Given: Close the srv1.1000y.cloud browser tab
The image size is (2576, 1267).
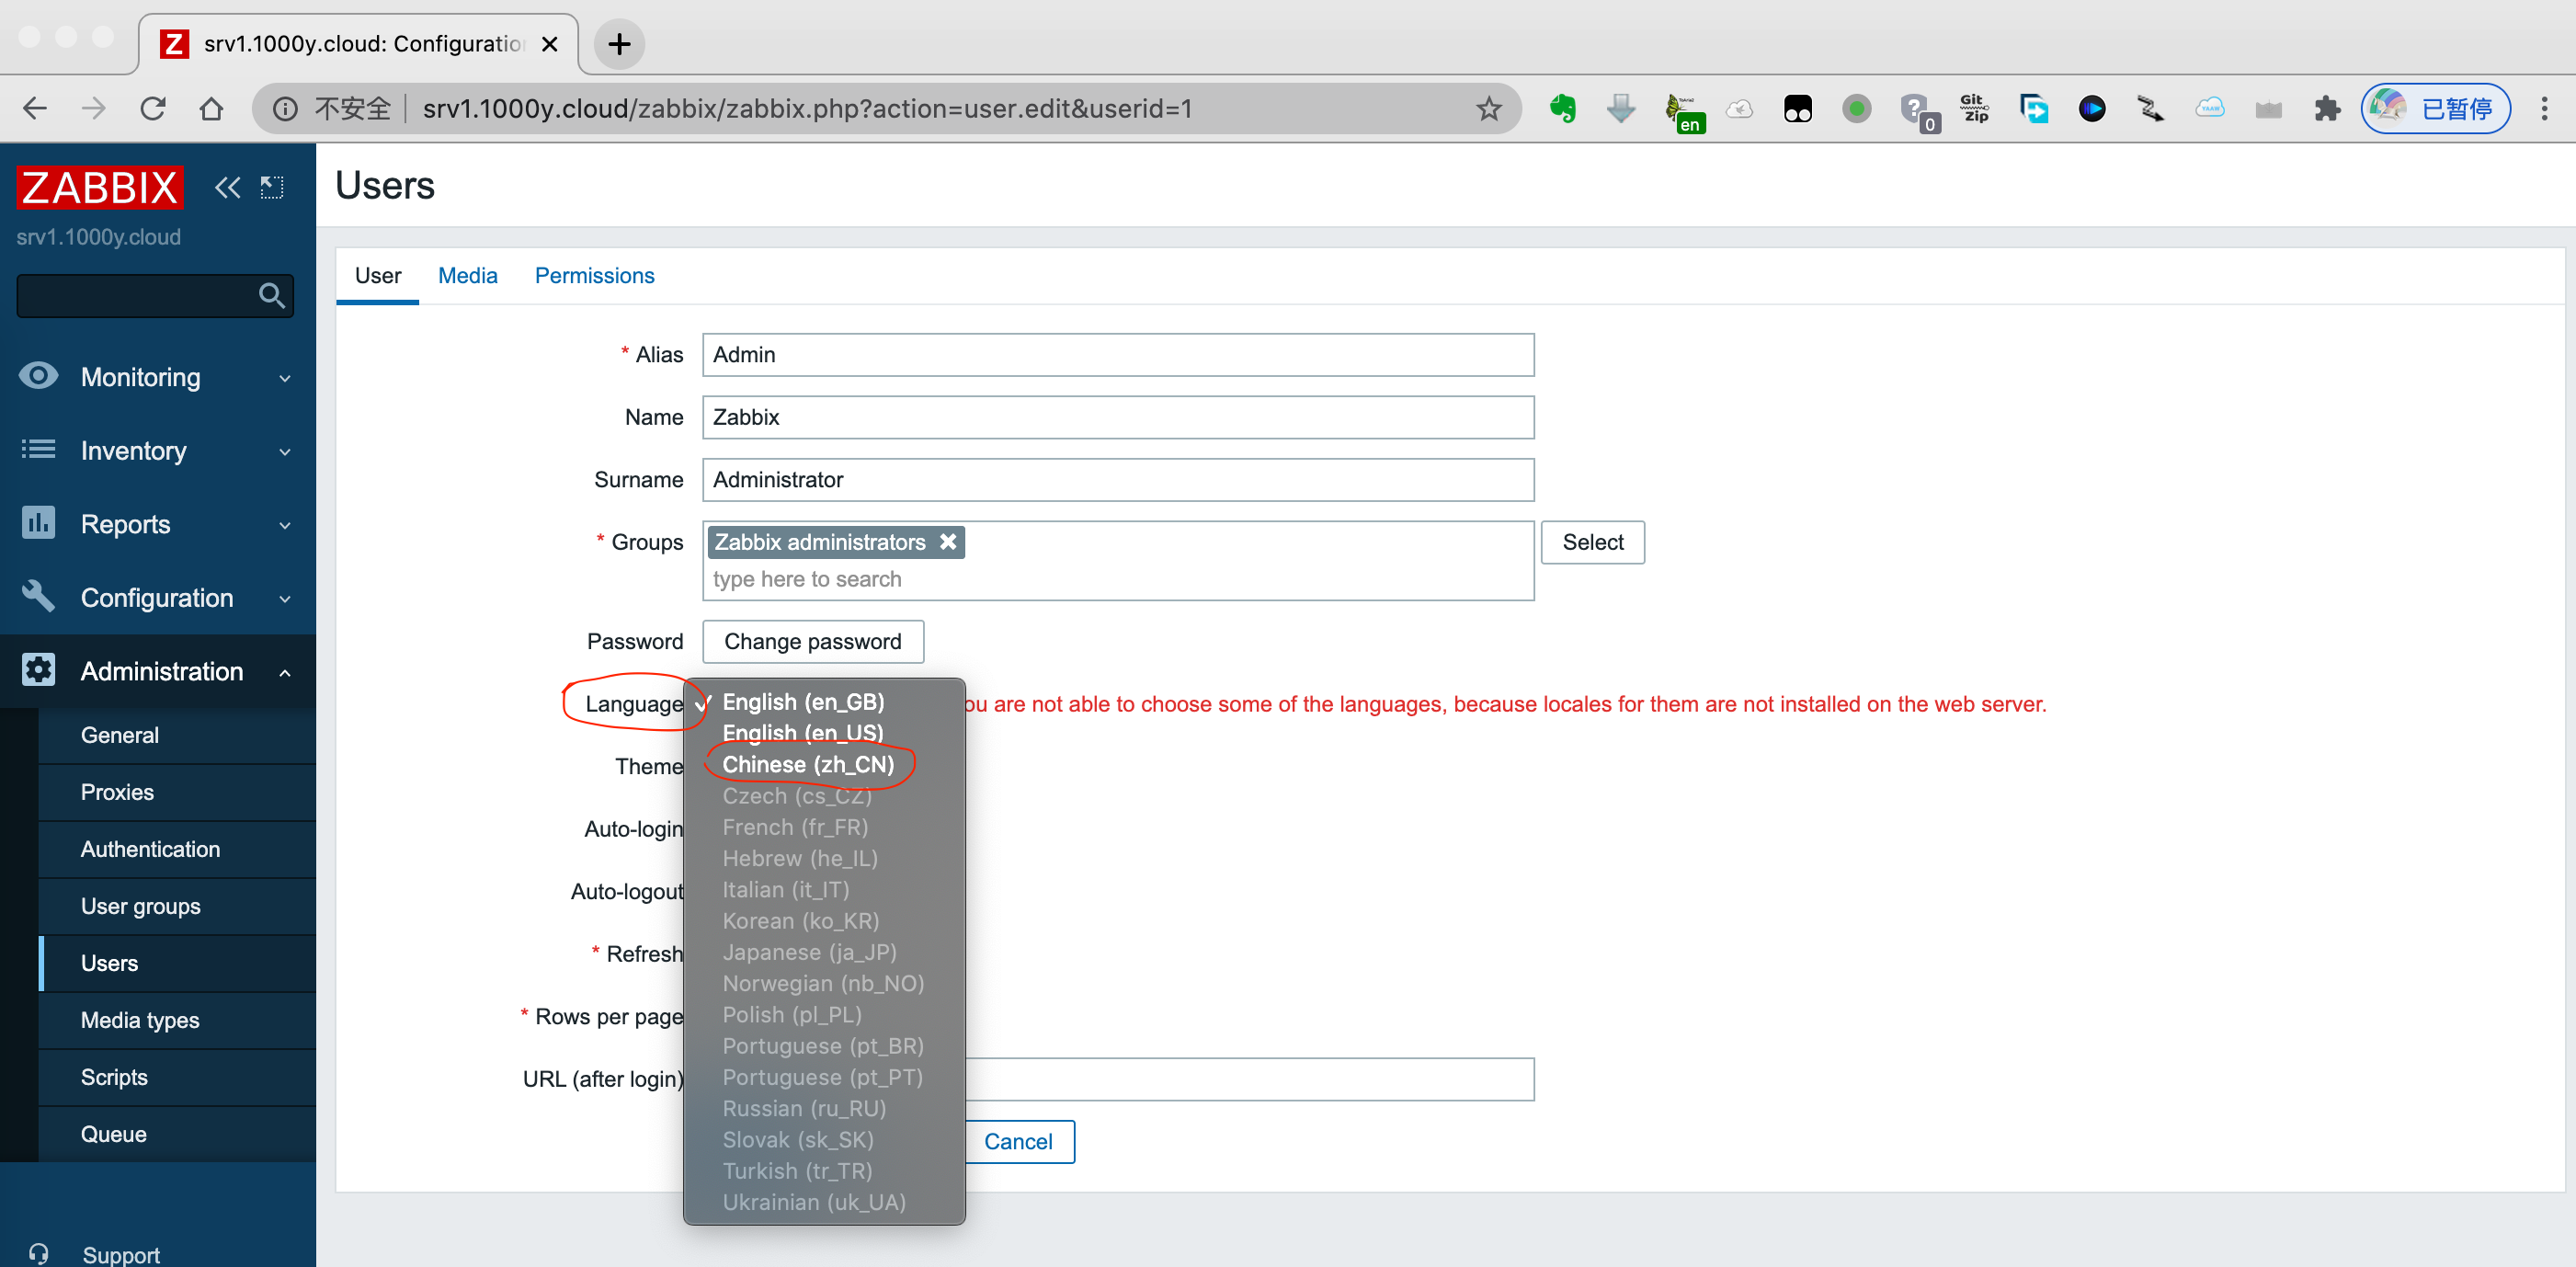Looking at the screenshot, I should [x=549, y=44].
